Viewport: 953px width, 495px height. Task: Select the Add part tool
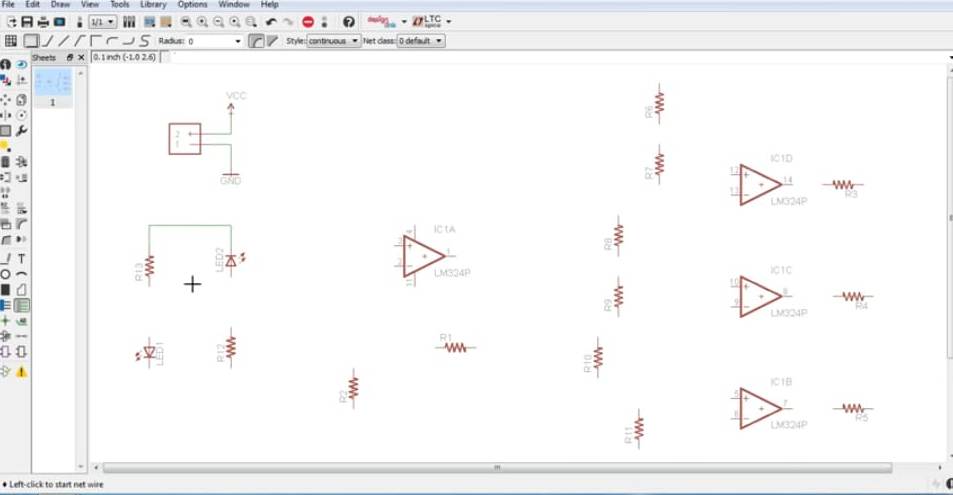(21, 162)
